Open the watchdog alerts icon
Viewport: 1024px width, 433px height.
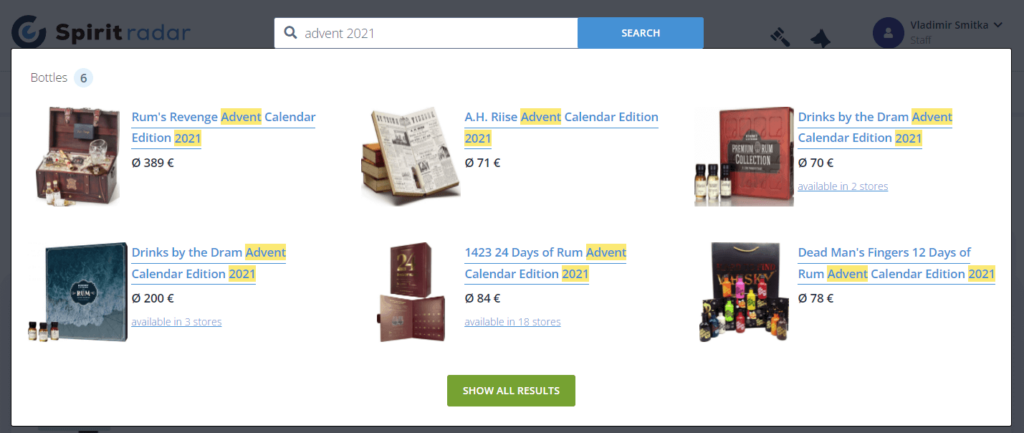point(820,38)
